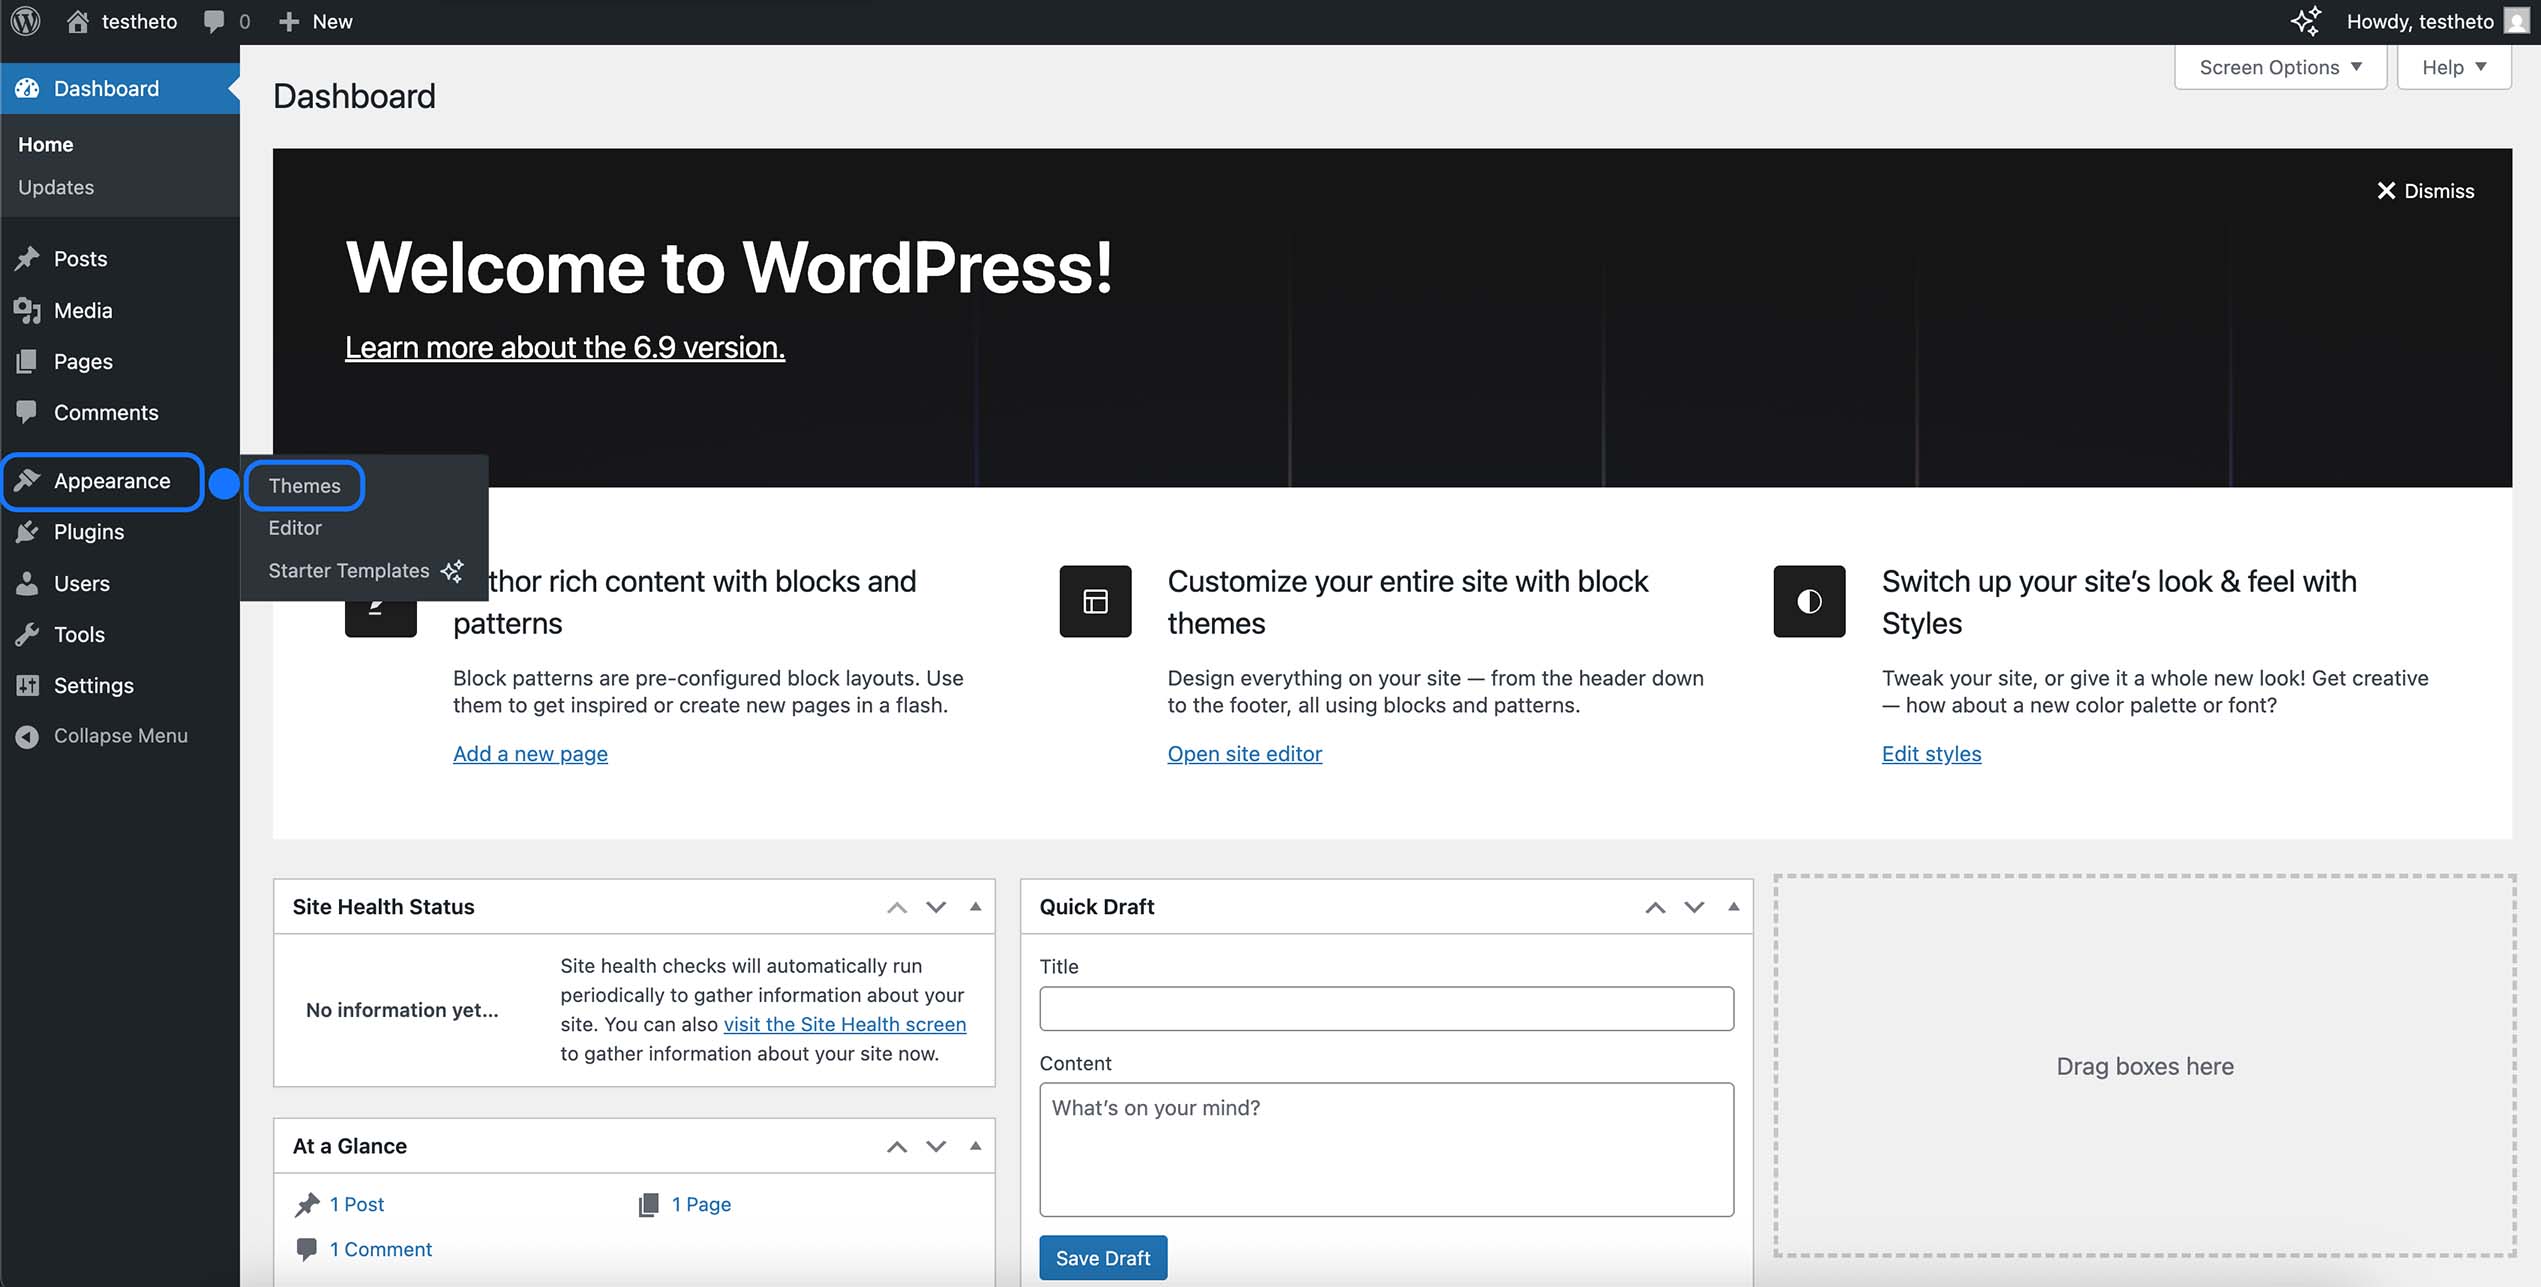Screen dimensions: 2541x1287
Task: Open Updates under the Dashboard menu
Action: [x=56, y=187]
